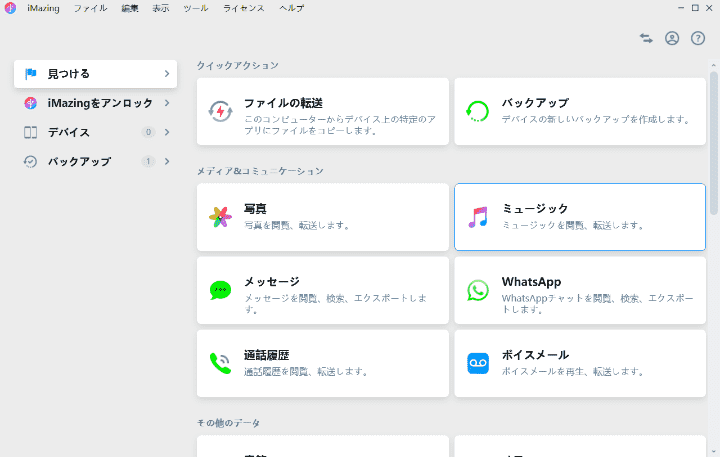Open the ミュージック card title

[535, 209]
